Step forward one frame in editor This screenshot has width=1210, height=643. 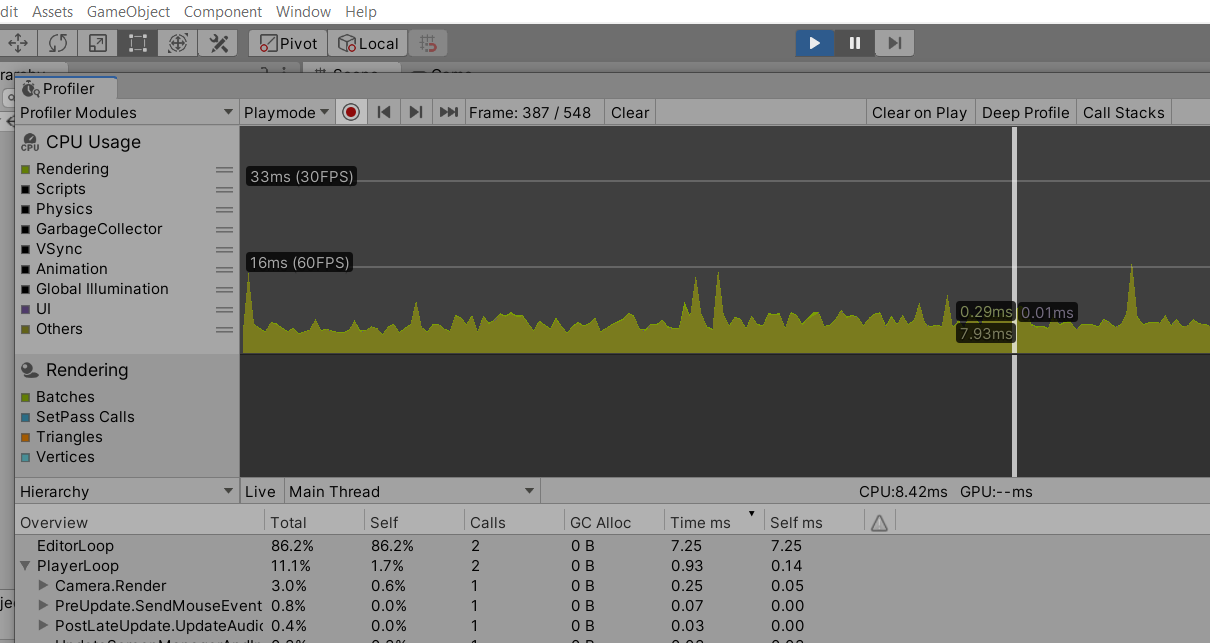pyautogui.click(x=895, y=43)
